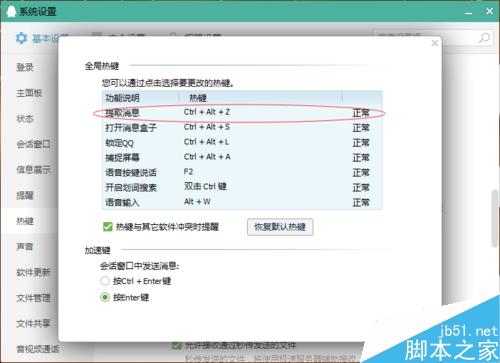Select the 提取消息 hotkey row
This screenshot has height=363, width=500.
(x=242, y=113)
